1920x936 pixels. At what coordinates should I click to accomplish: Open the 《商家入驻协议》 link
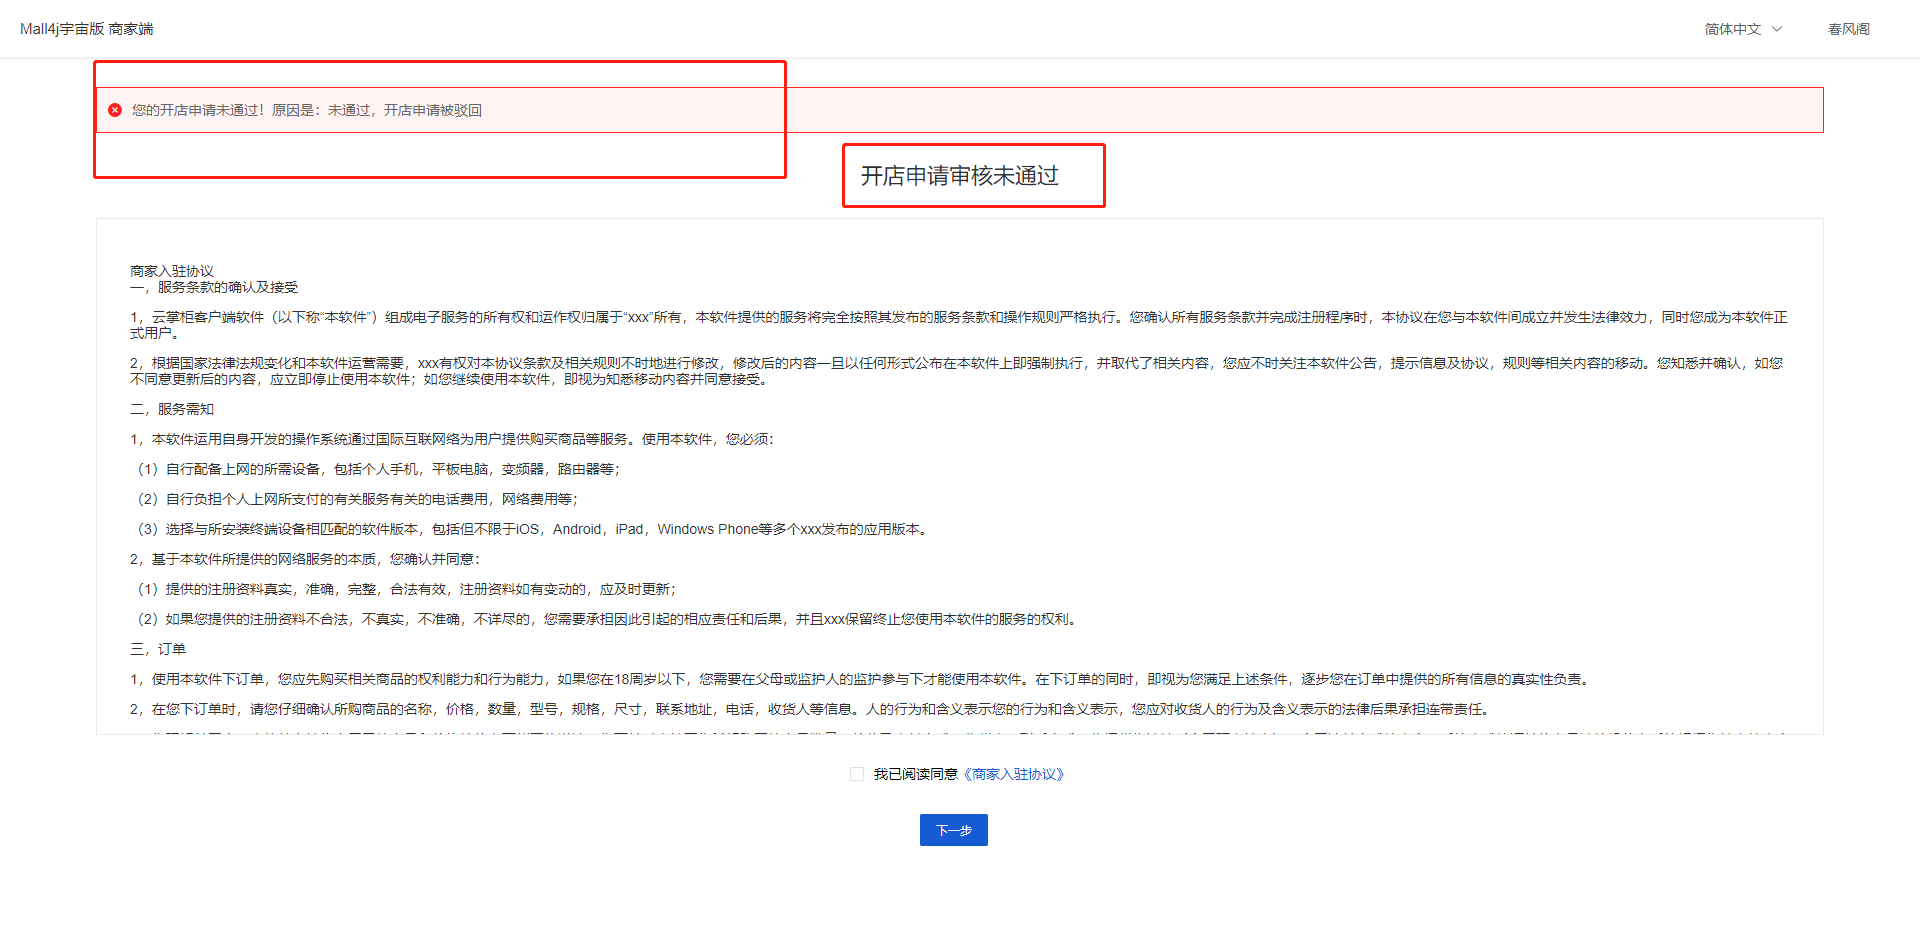point(1014,774)
